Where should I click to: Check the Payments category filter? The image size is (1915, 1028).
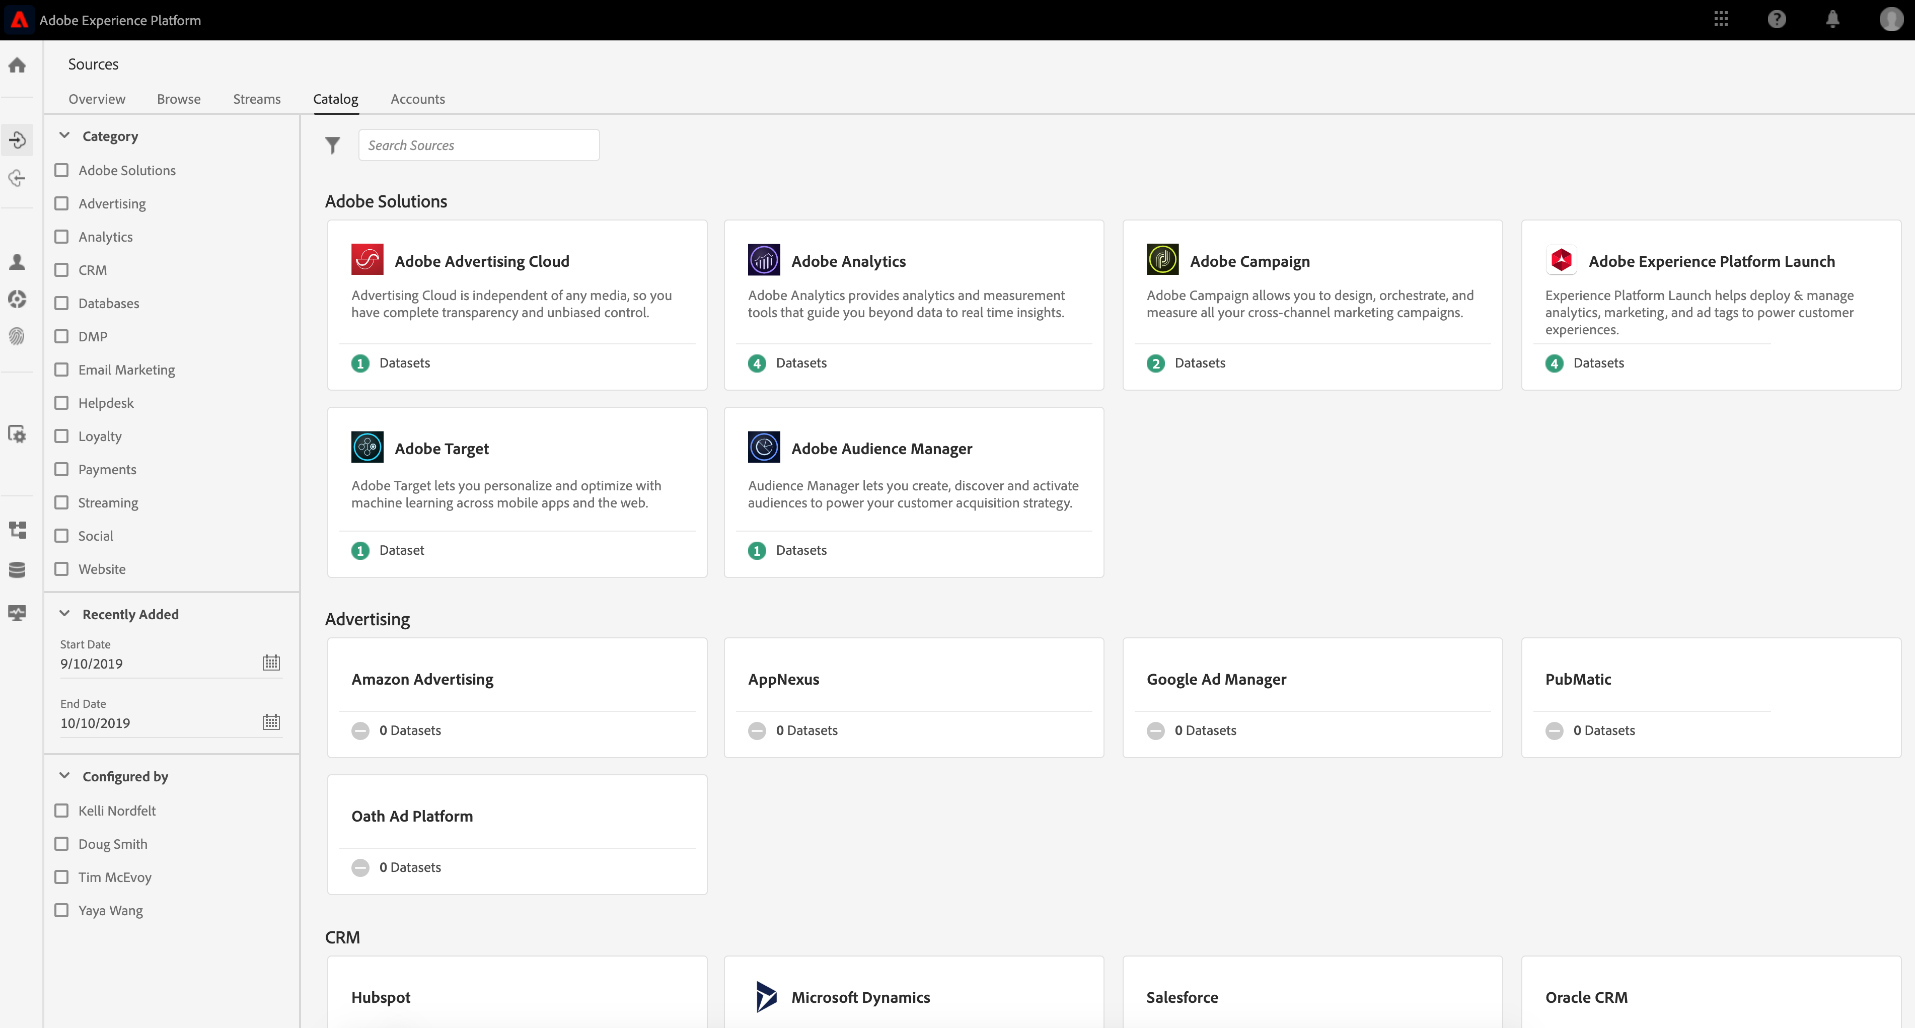[x=62, y=469]
